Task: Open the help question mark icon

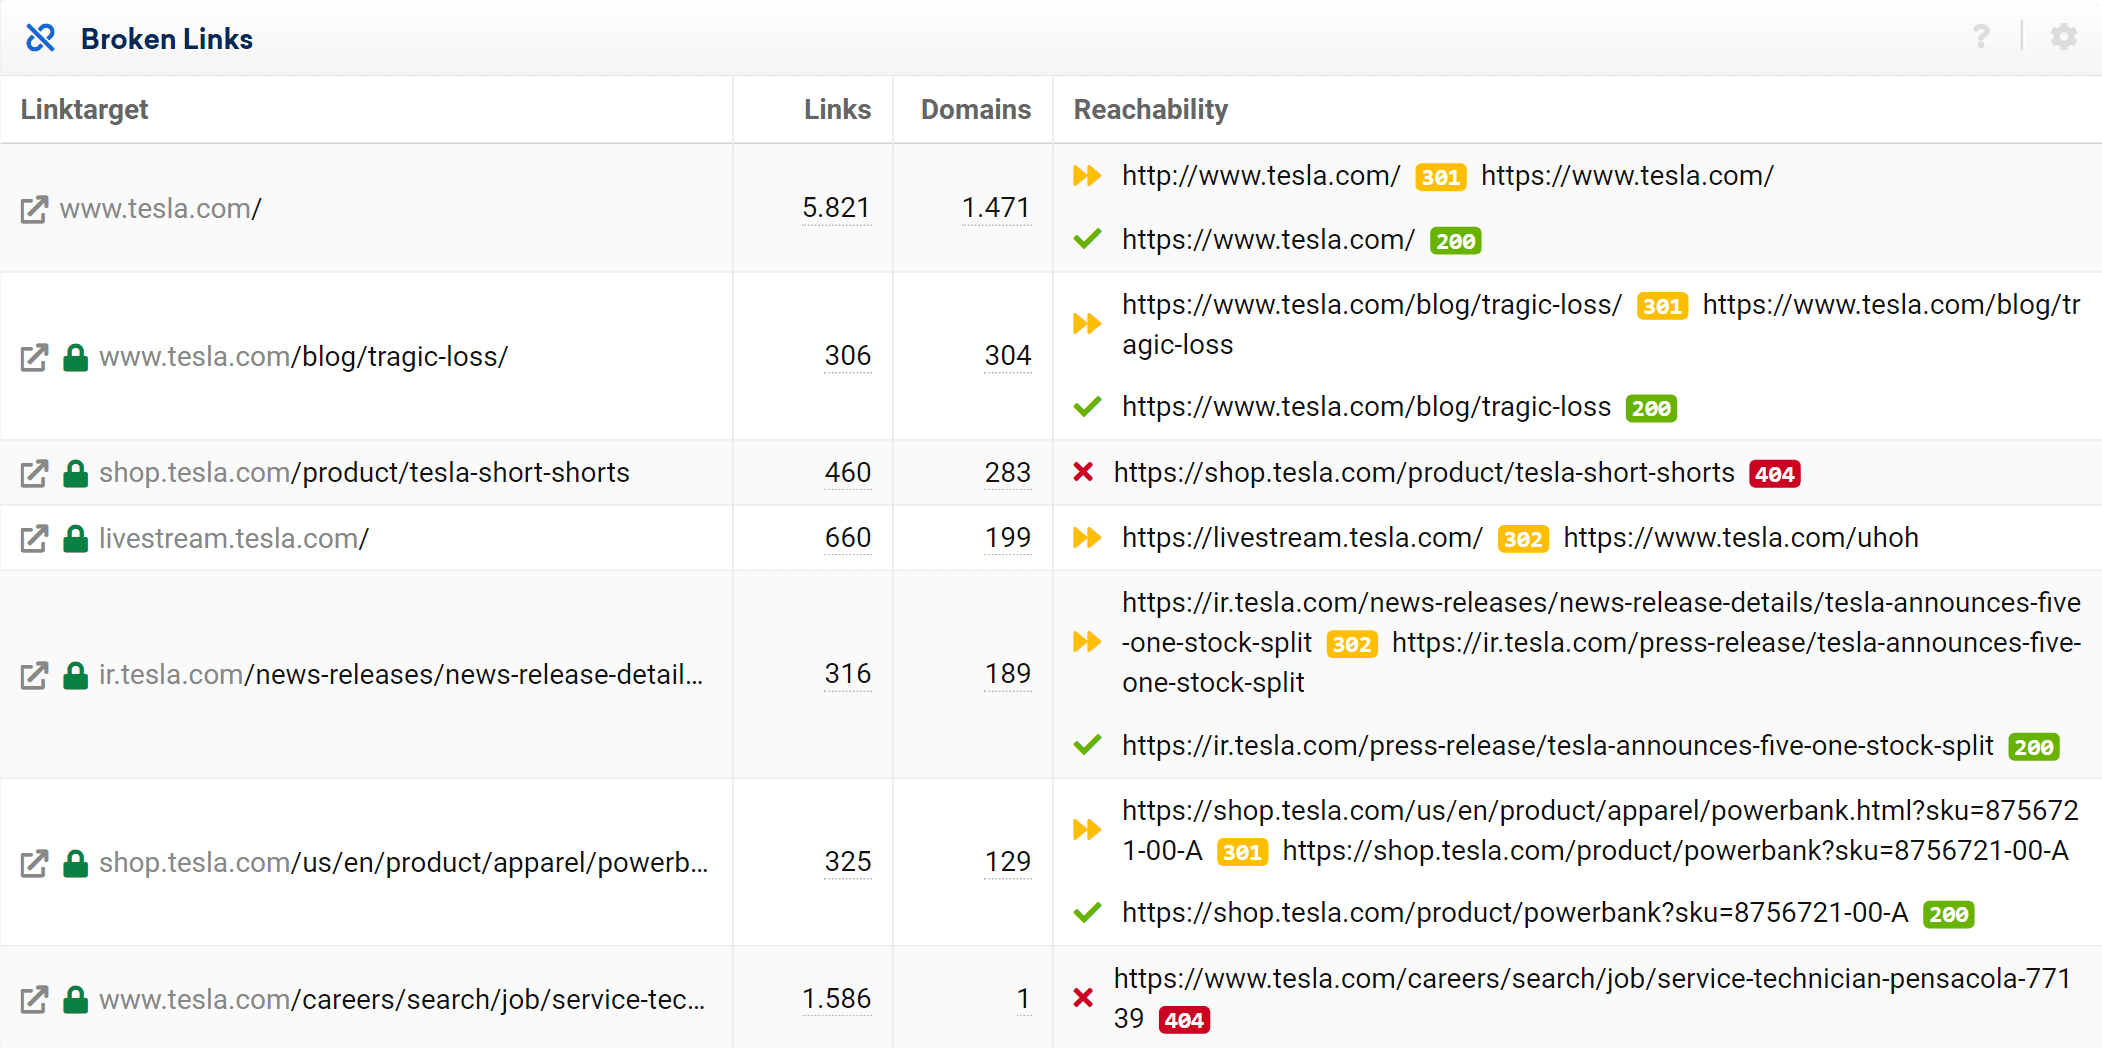Action: coord(1981,37)
